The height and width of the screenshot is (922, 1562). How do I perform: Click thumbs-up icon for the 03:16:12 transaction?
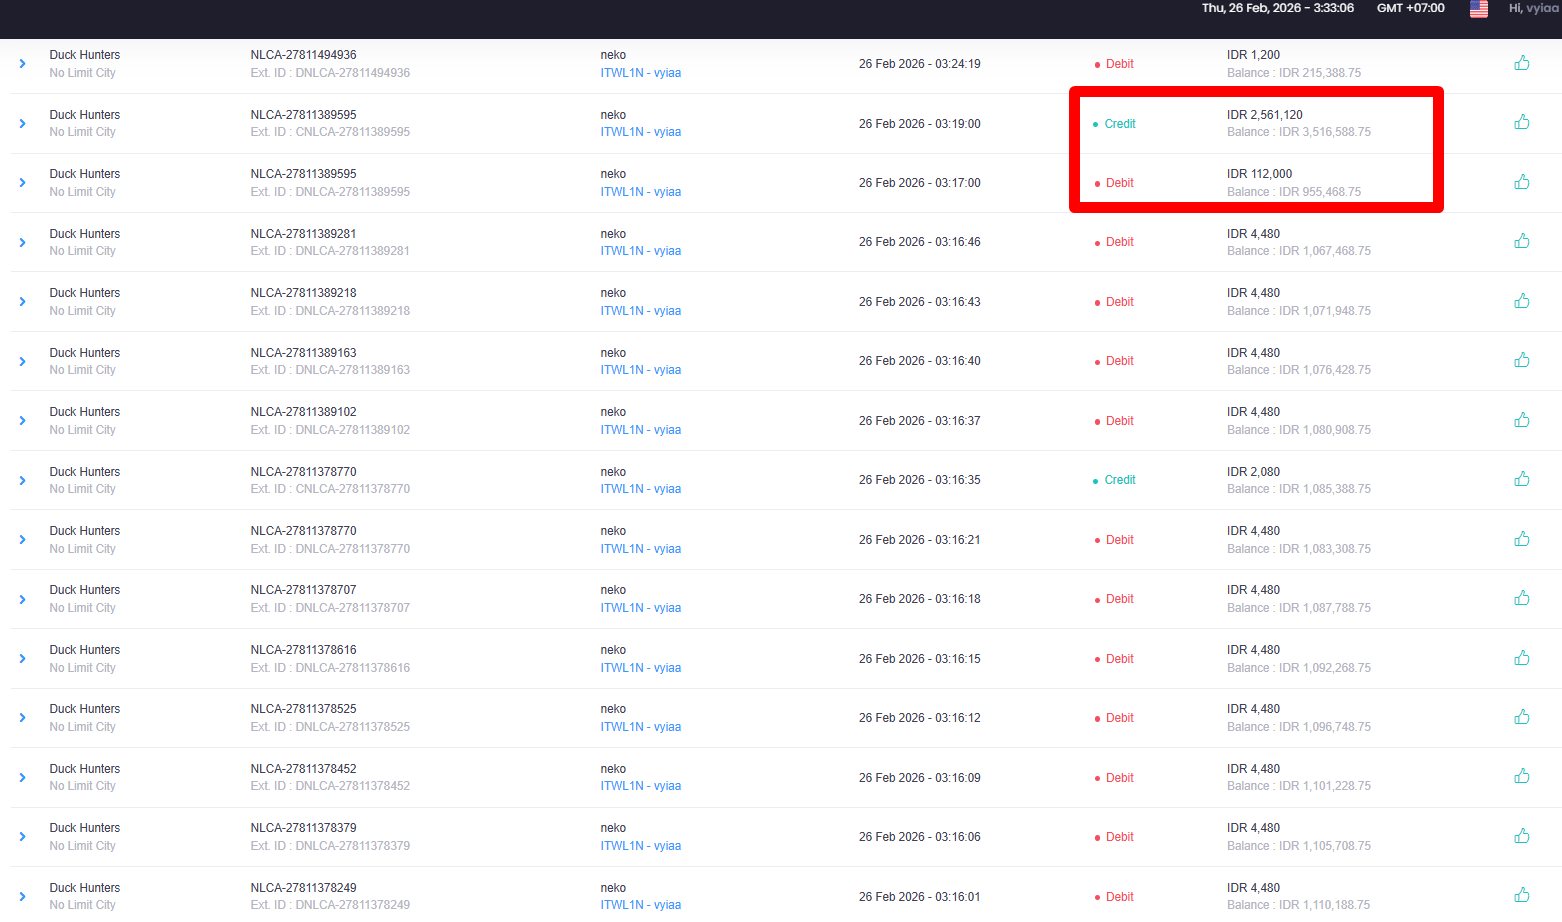[1522, 717]
